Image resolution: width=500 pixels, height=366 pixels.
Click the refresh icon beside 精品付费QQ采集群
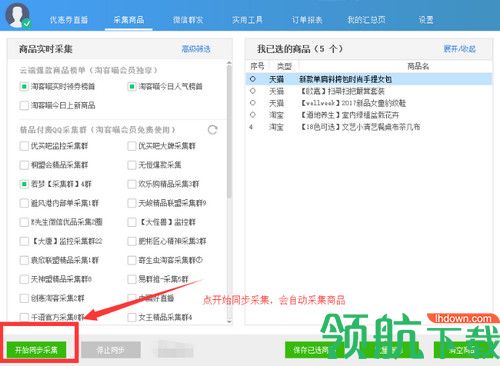pos(213,130)
